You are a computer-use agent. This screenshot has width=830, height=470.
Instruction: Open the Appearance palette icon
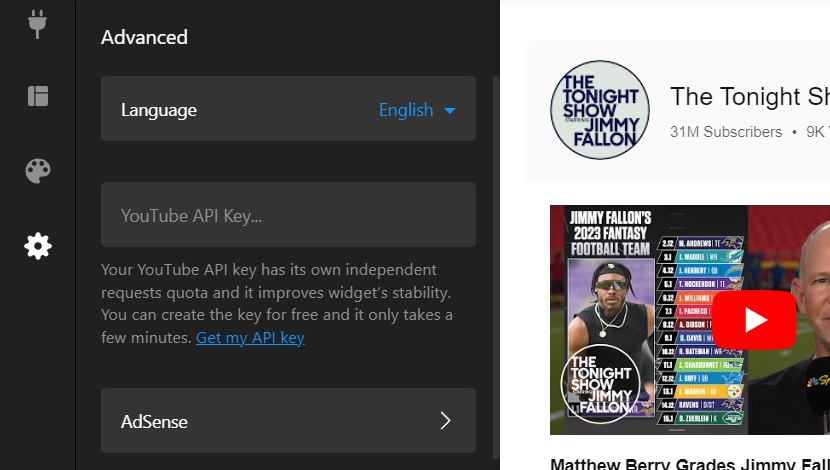click(x=38, y=171)
